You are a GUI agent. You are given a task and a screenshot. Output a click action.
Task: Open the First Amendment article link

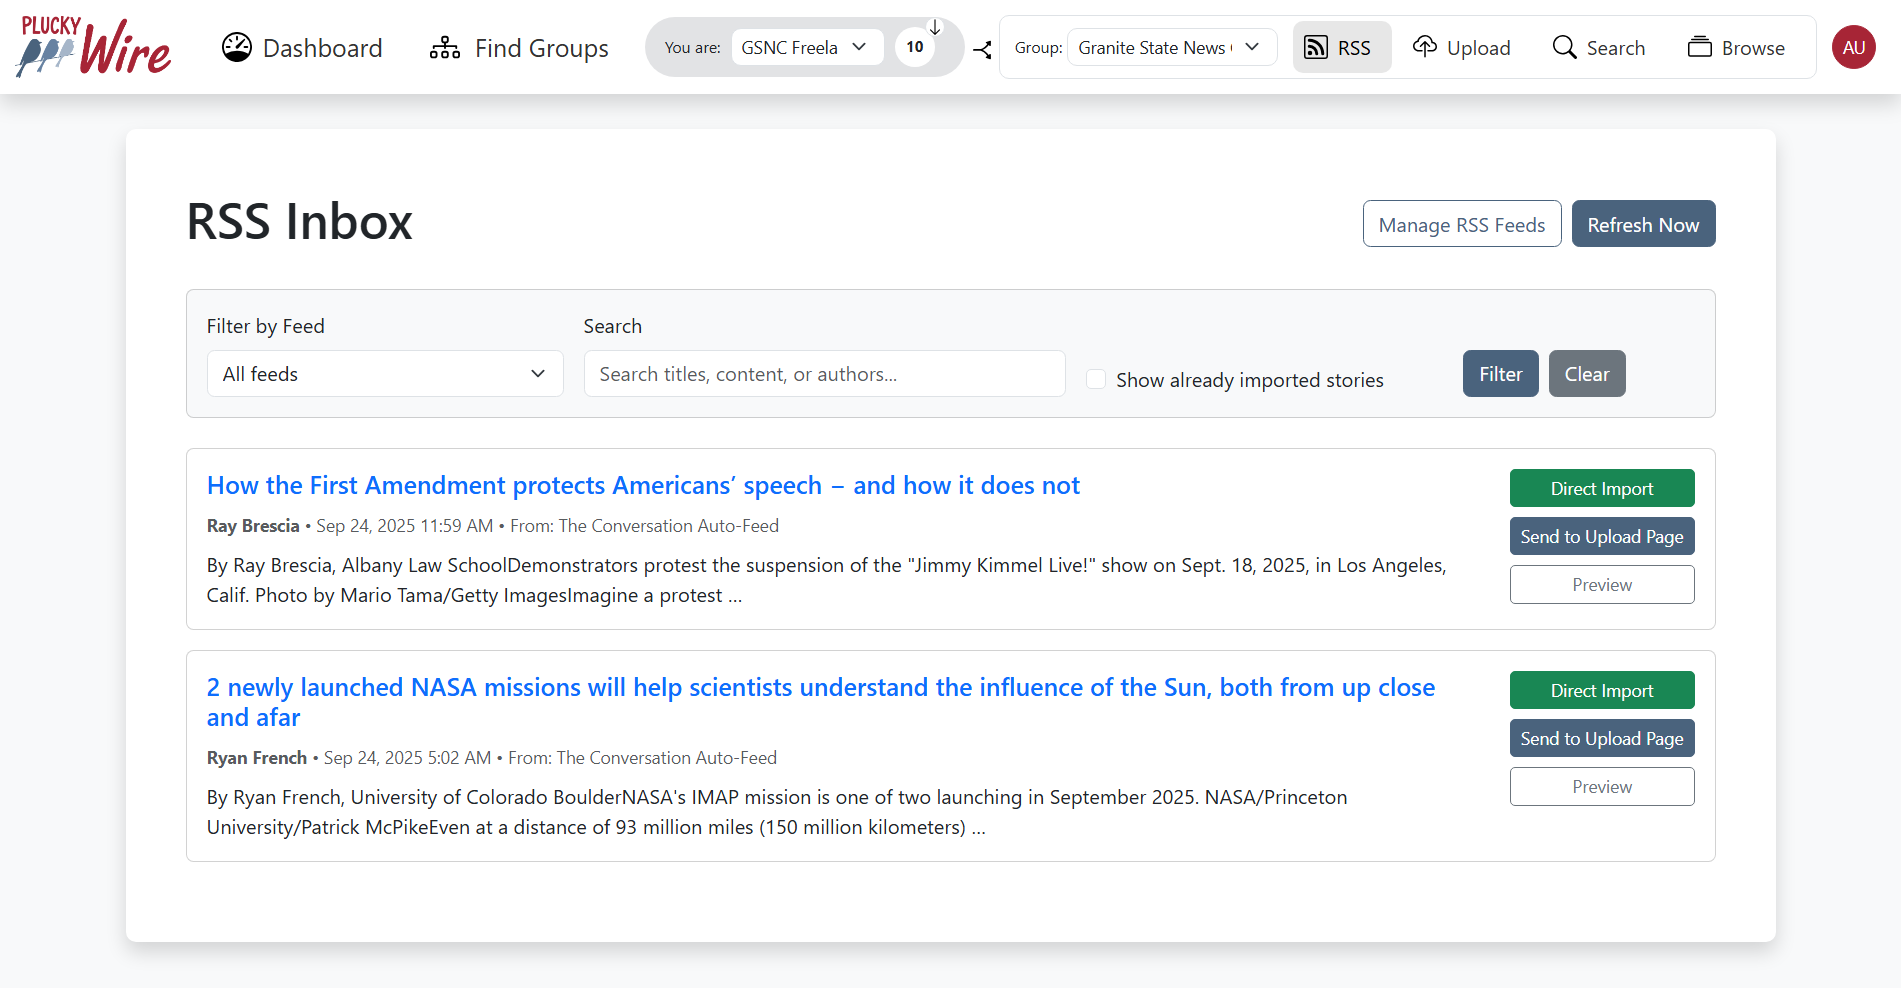[643, 486]
